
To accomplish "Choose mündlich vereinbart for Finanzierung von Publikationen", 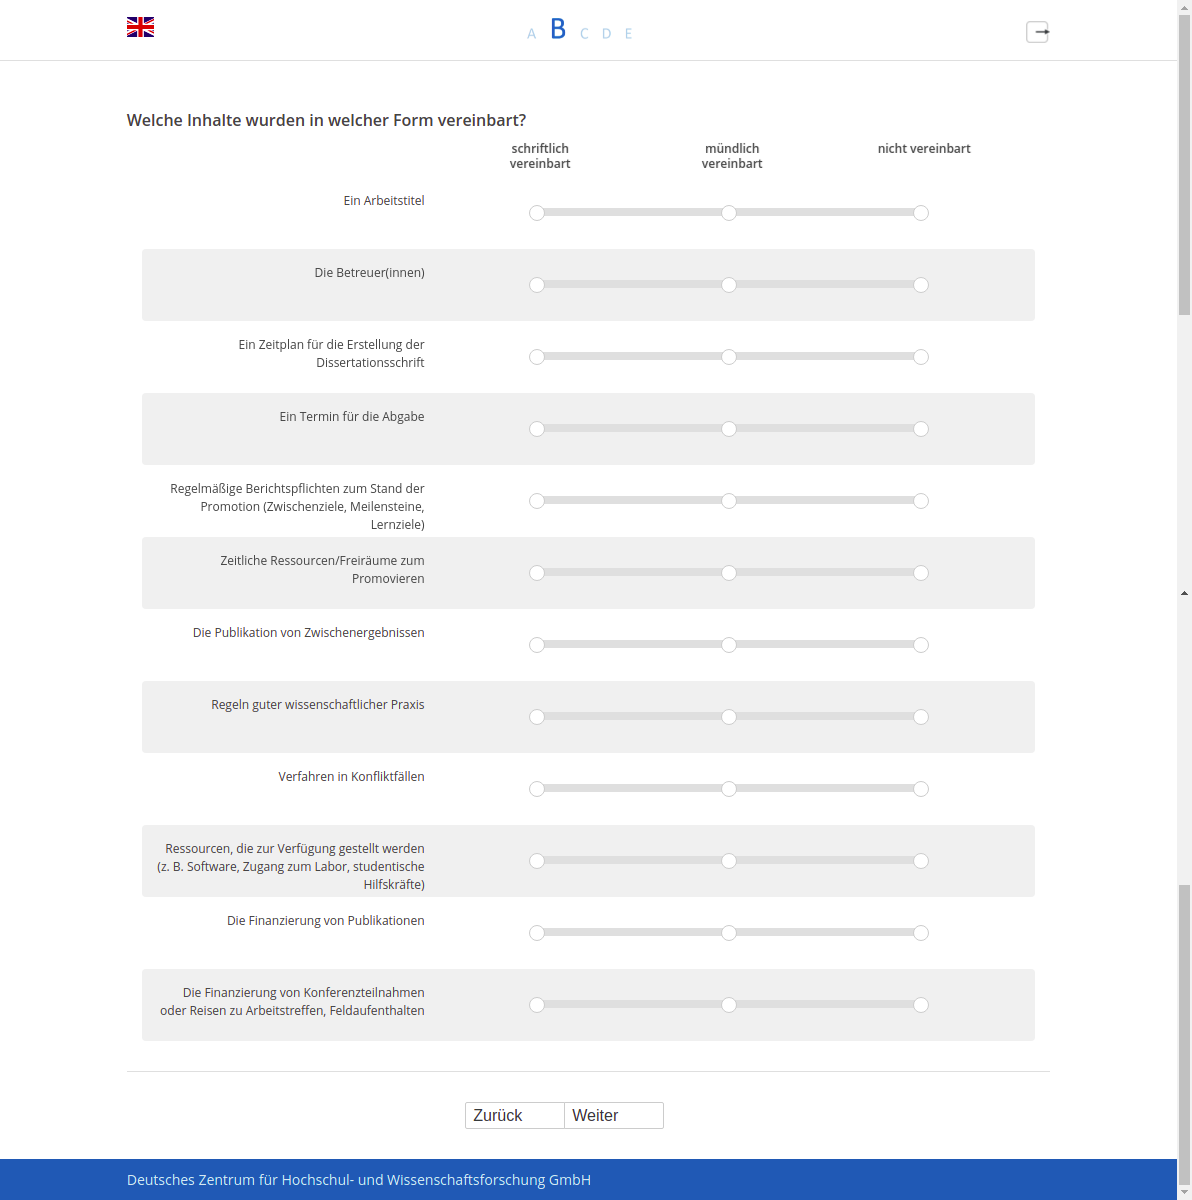I will click(729, 933).
